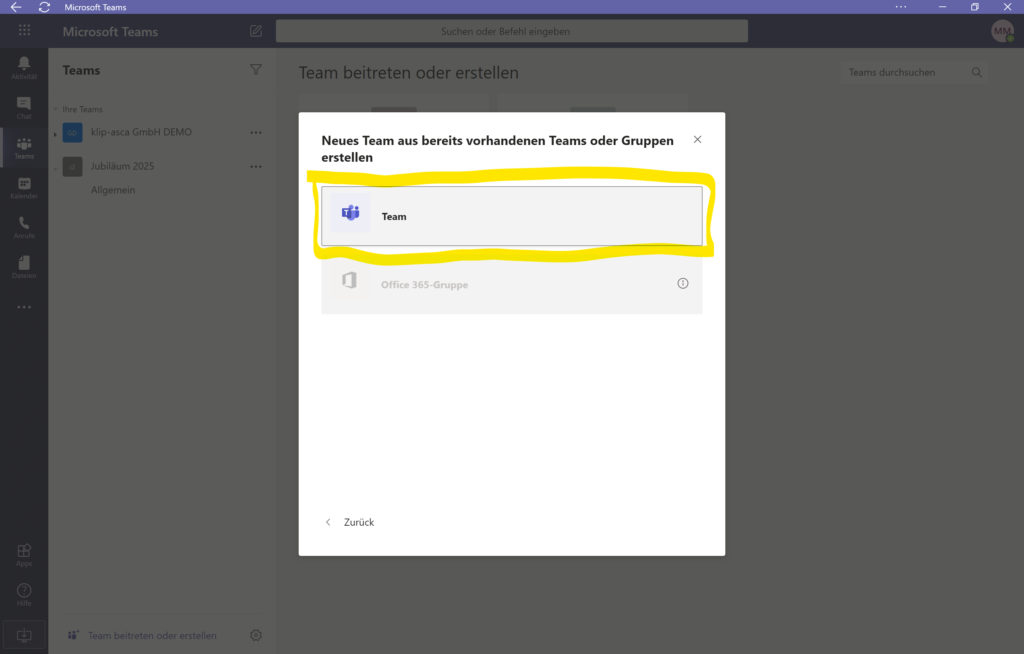Click the Jubiläum 2025 team avatar

72,167
